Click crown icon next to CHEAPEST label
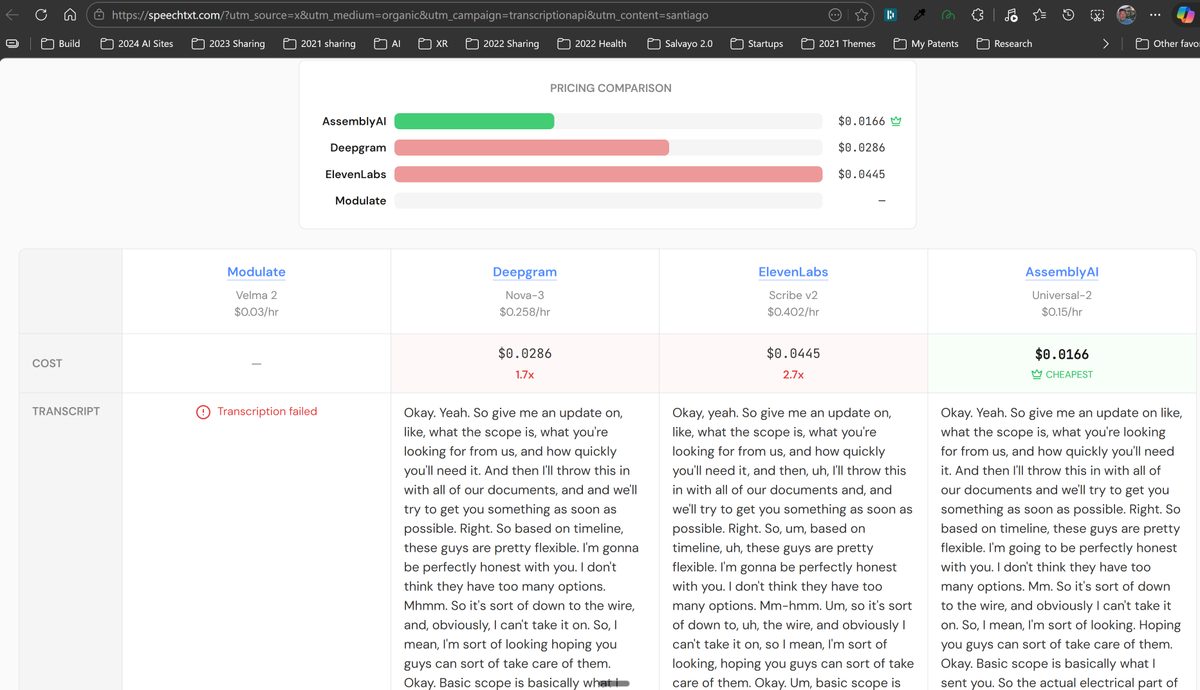 pos(1037,375)
